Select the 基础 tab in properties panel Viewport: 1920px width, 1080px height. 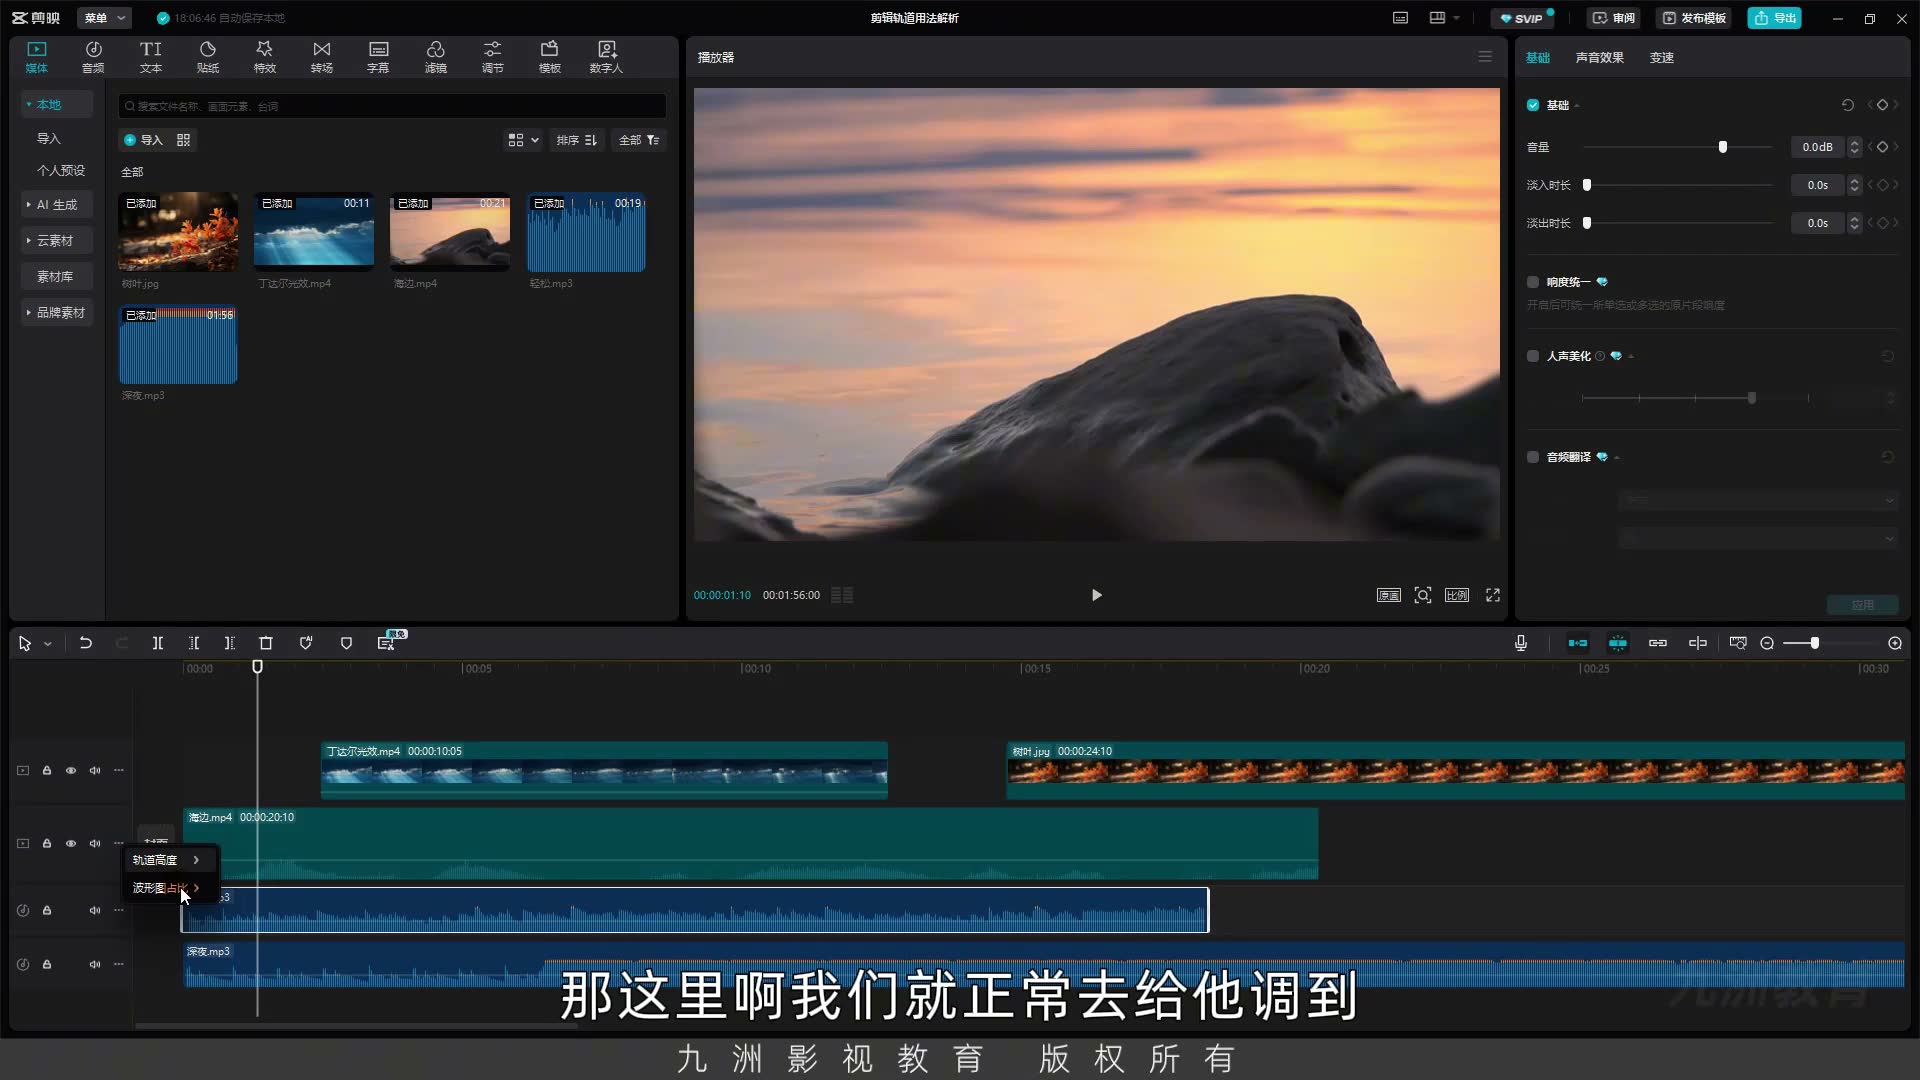[1537, 57]
